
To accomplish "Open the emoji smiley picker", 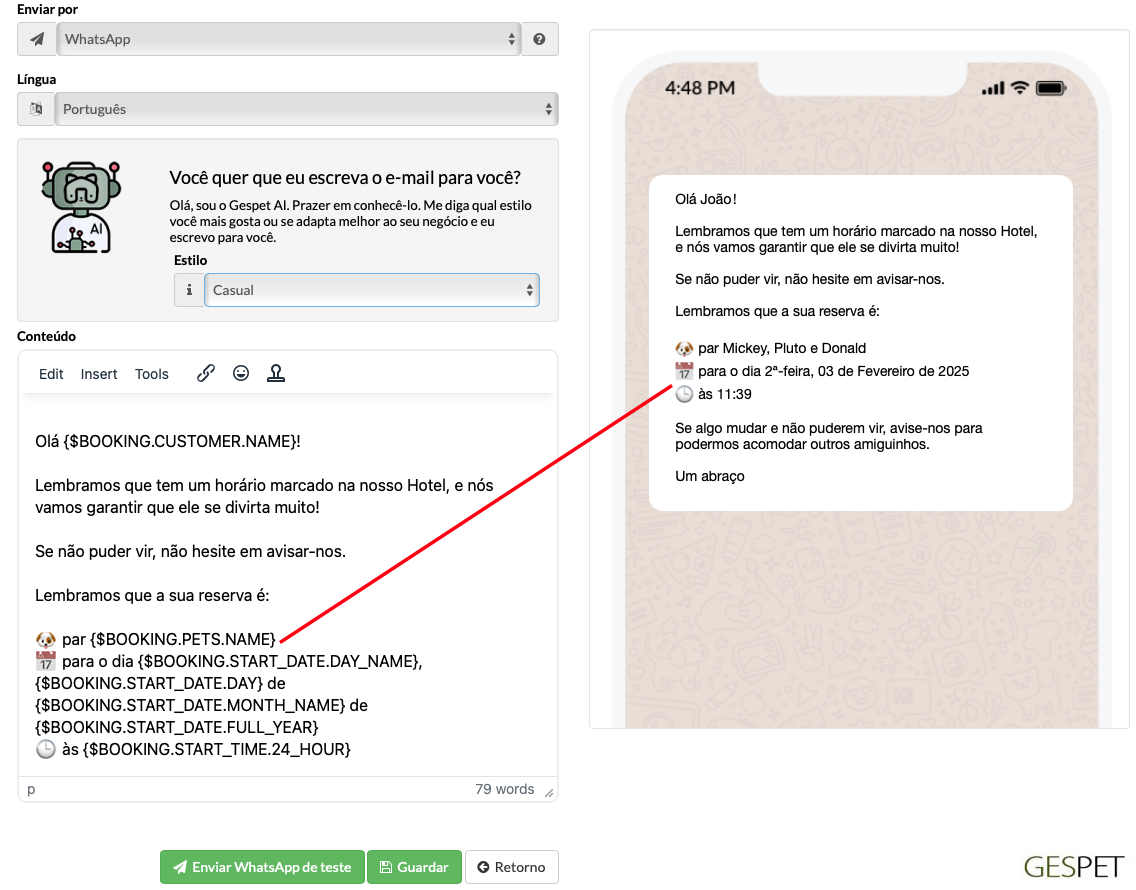I will click(x=241, y=373).
